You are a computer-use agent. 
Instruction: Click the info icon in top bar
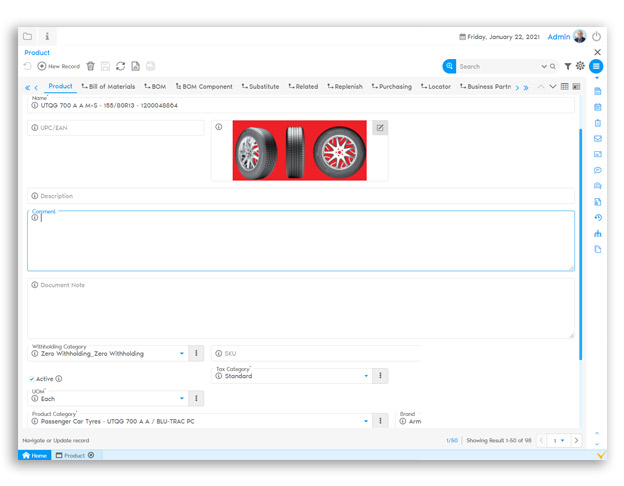pyautogui.click(x=47, y=37)
